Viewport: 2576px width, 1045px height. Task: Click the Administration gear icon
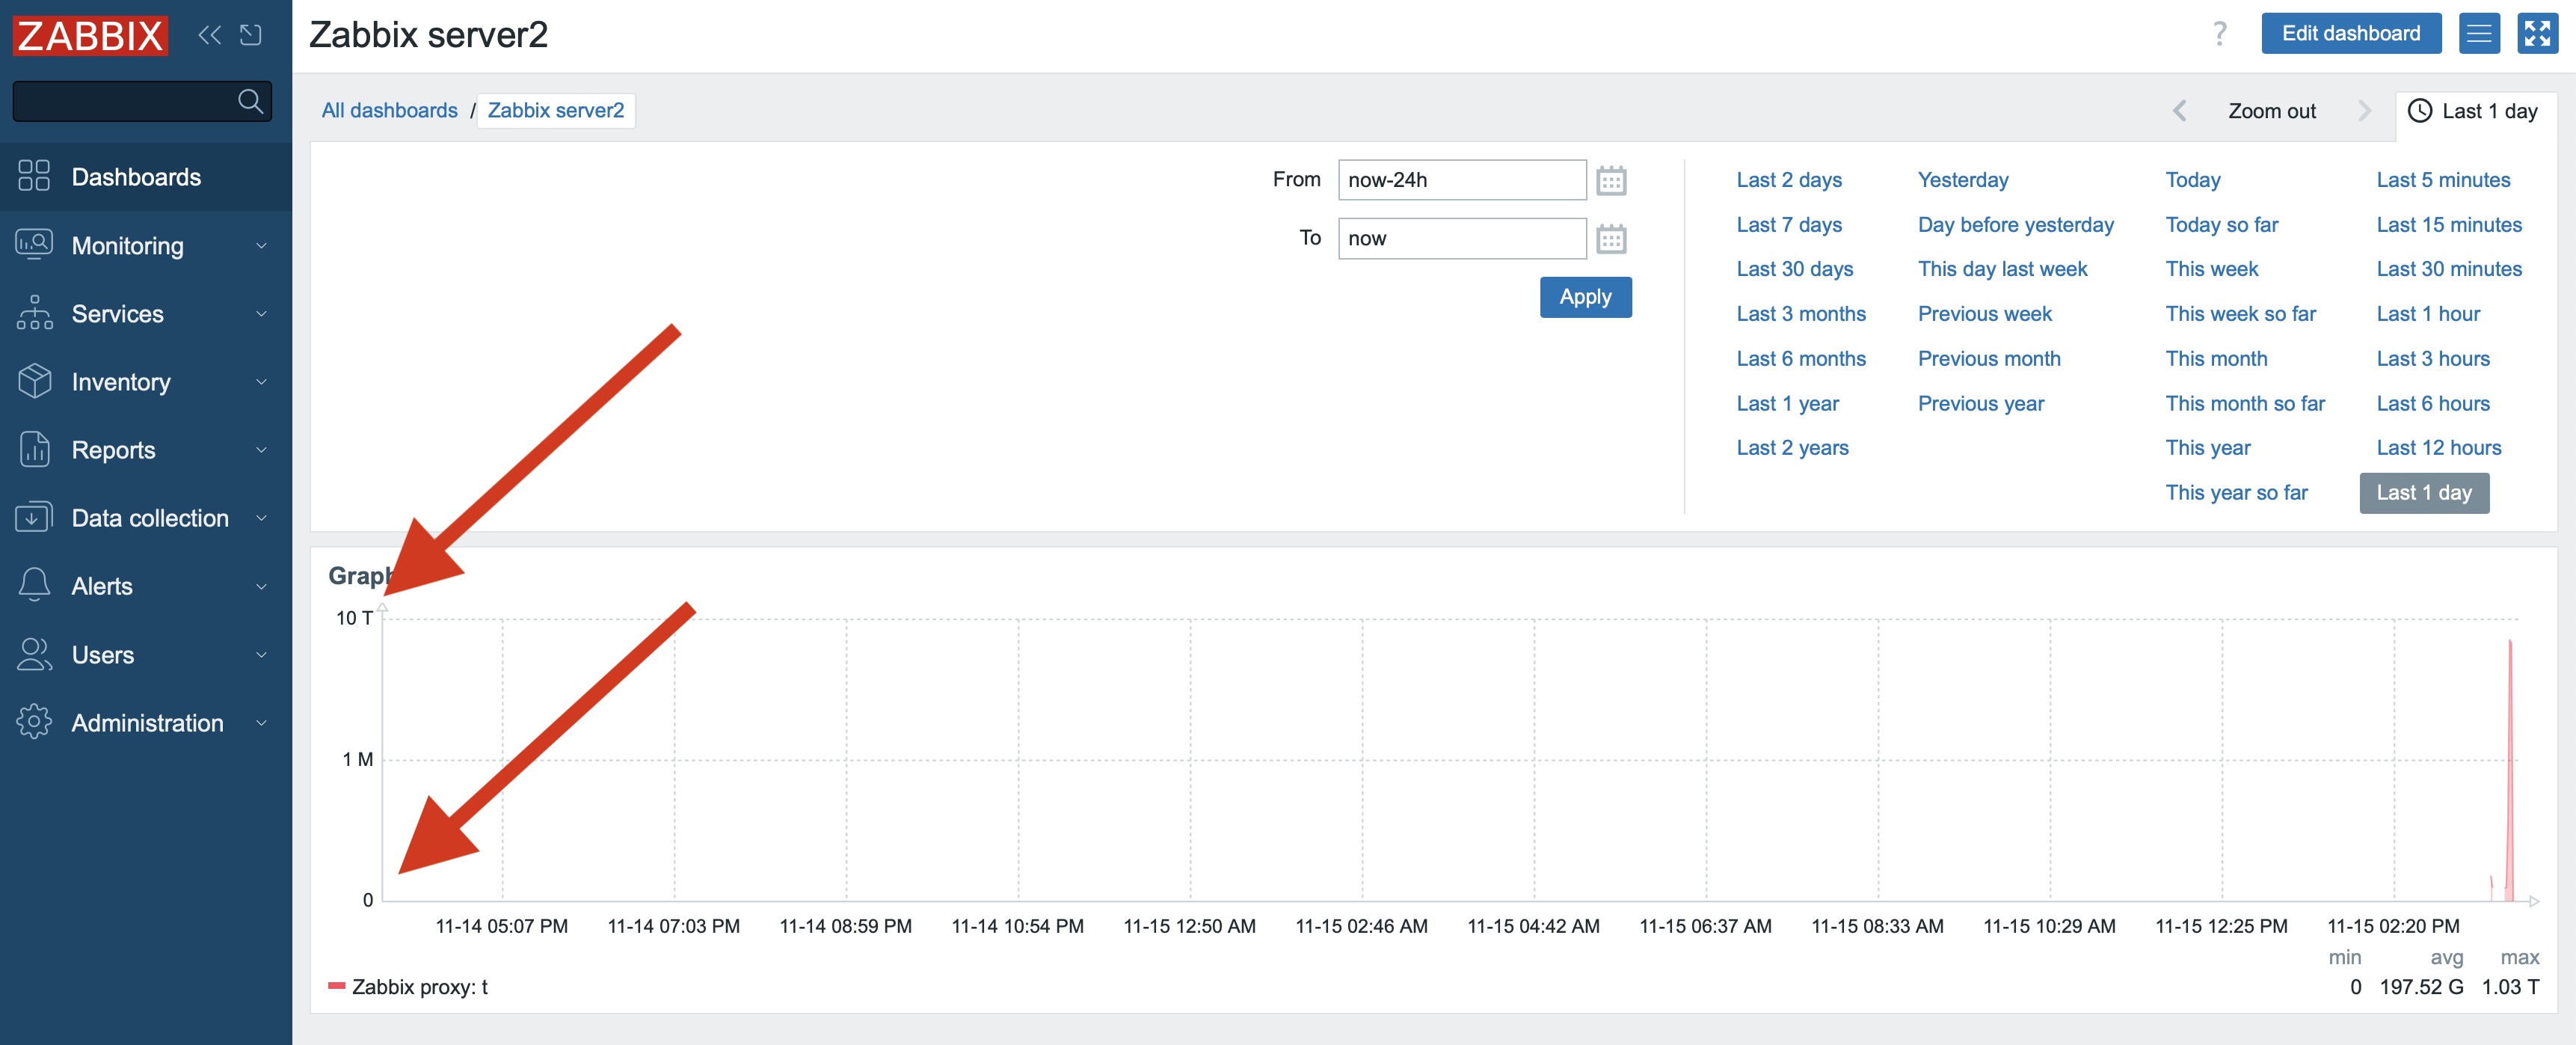34,722
